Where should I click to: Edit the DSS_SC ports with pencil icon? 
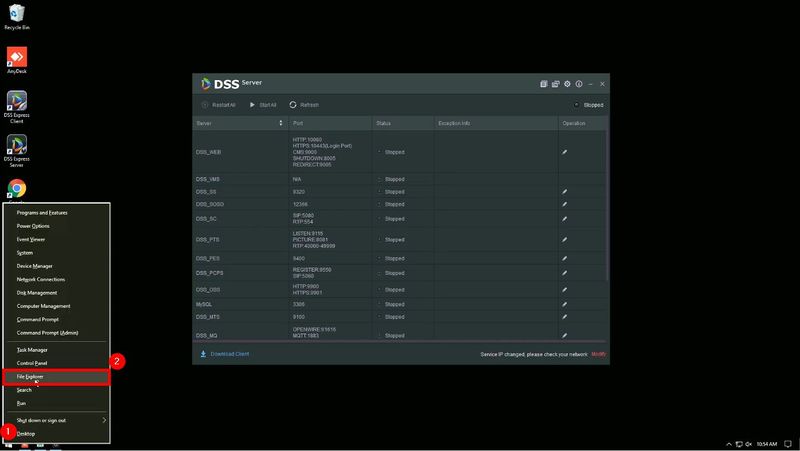[x=564, y=219]
